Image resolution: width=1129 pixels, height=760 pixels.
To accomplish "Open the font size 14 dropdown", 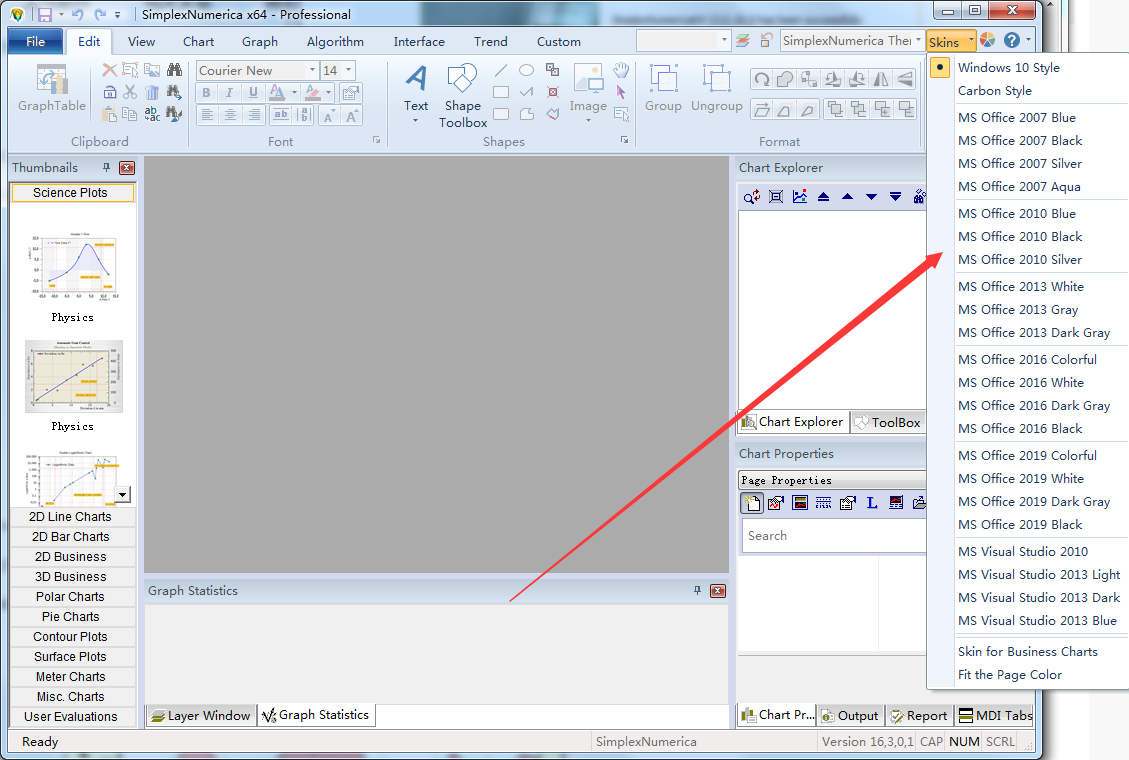I will pyautogui.click(x=348, y=71).
